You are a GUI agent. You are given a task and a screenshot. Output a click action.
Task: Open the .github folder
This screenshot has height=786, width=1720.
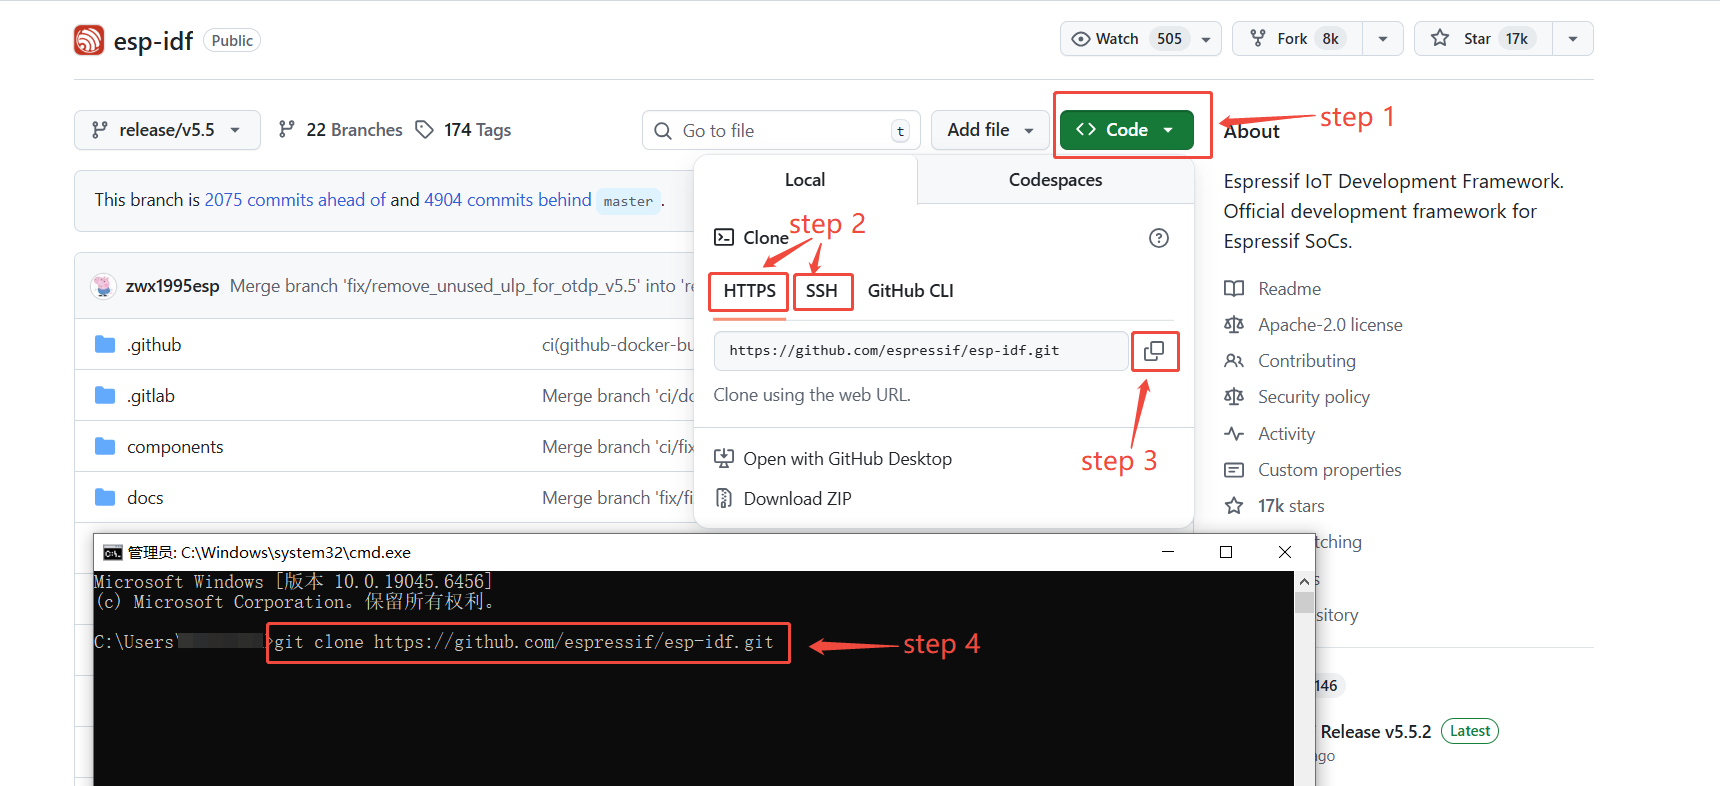(x=154, y=345)
